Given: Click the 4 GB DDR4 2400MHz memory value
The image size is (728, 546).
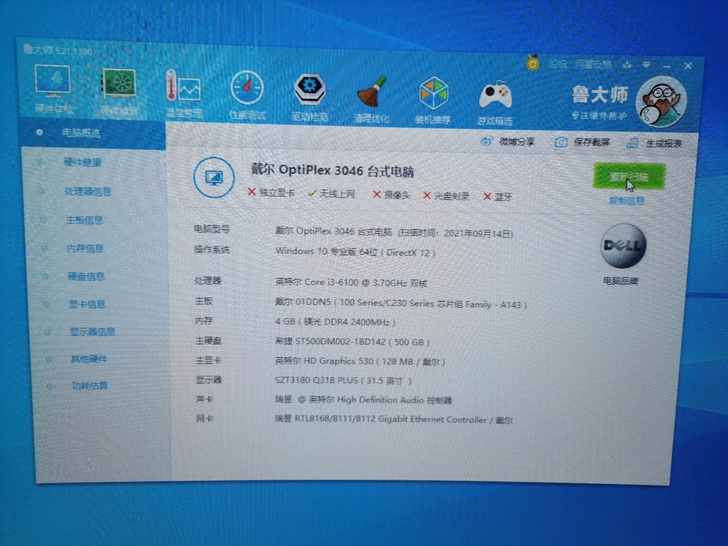Looking at the screenshot, I should [x=335, y=322].
